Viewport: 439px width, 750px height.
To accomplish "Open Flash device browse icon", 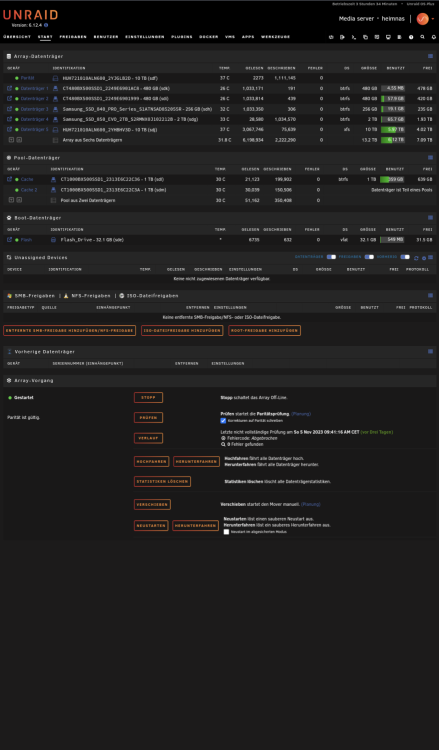I will coord(9,240).
